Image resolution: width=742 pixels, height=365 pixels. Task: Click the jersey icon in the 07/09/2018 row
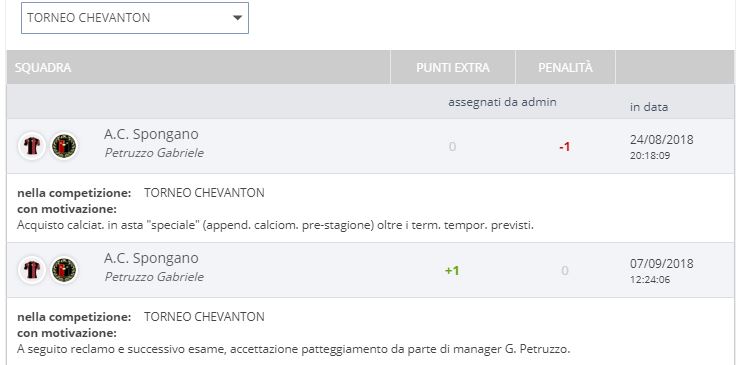tap(32, 270)
